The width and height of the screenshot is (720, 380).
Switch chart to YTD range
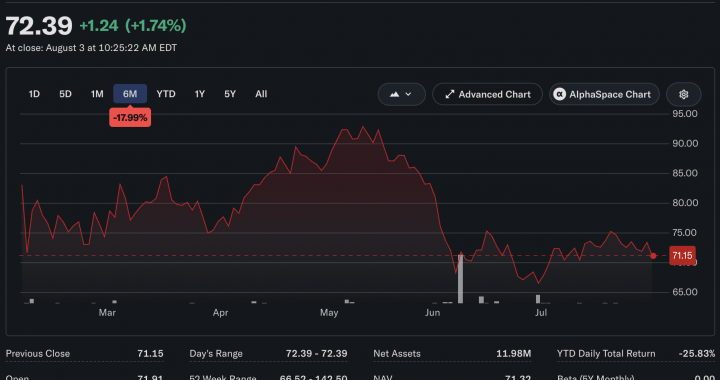click(166, 94)
